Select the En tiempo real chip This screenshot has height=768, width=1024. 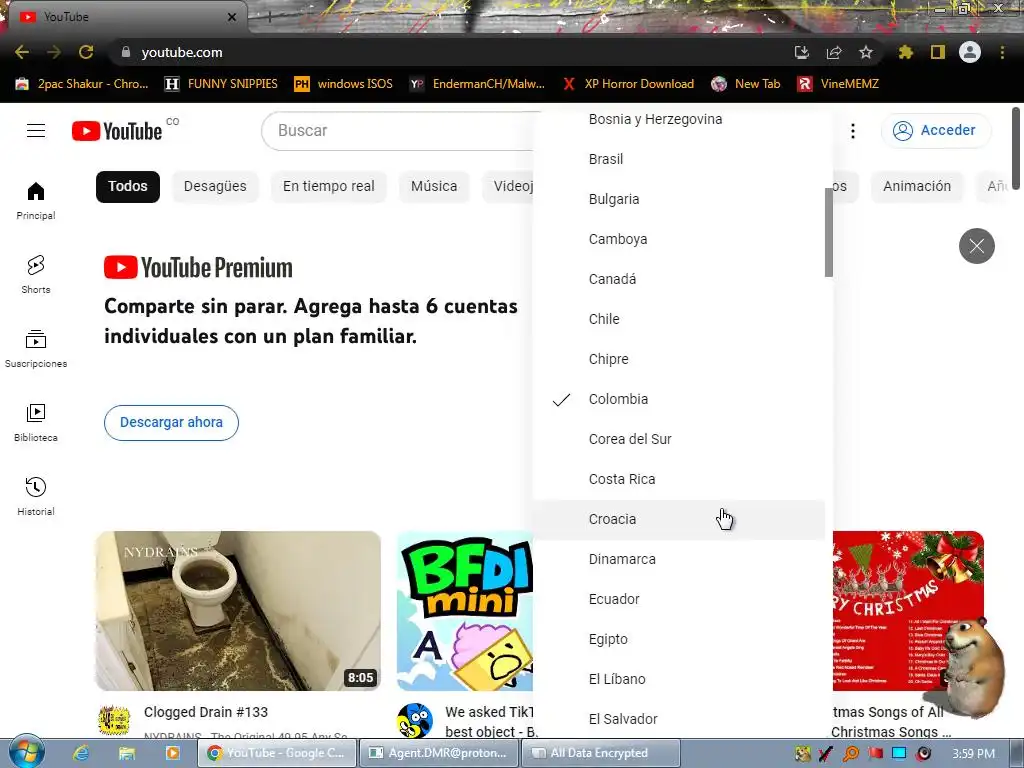click(x=328, y=187)
